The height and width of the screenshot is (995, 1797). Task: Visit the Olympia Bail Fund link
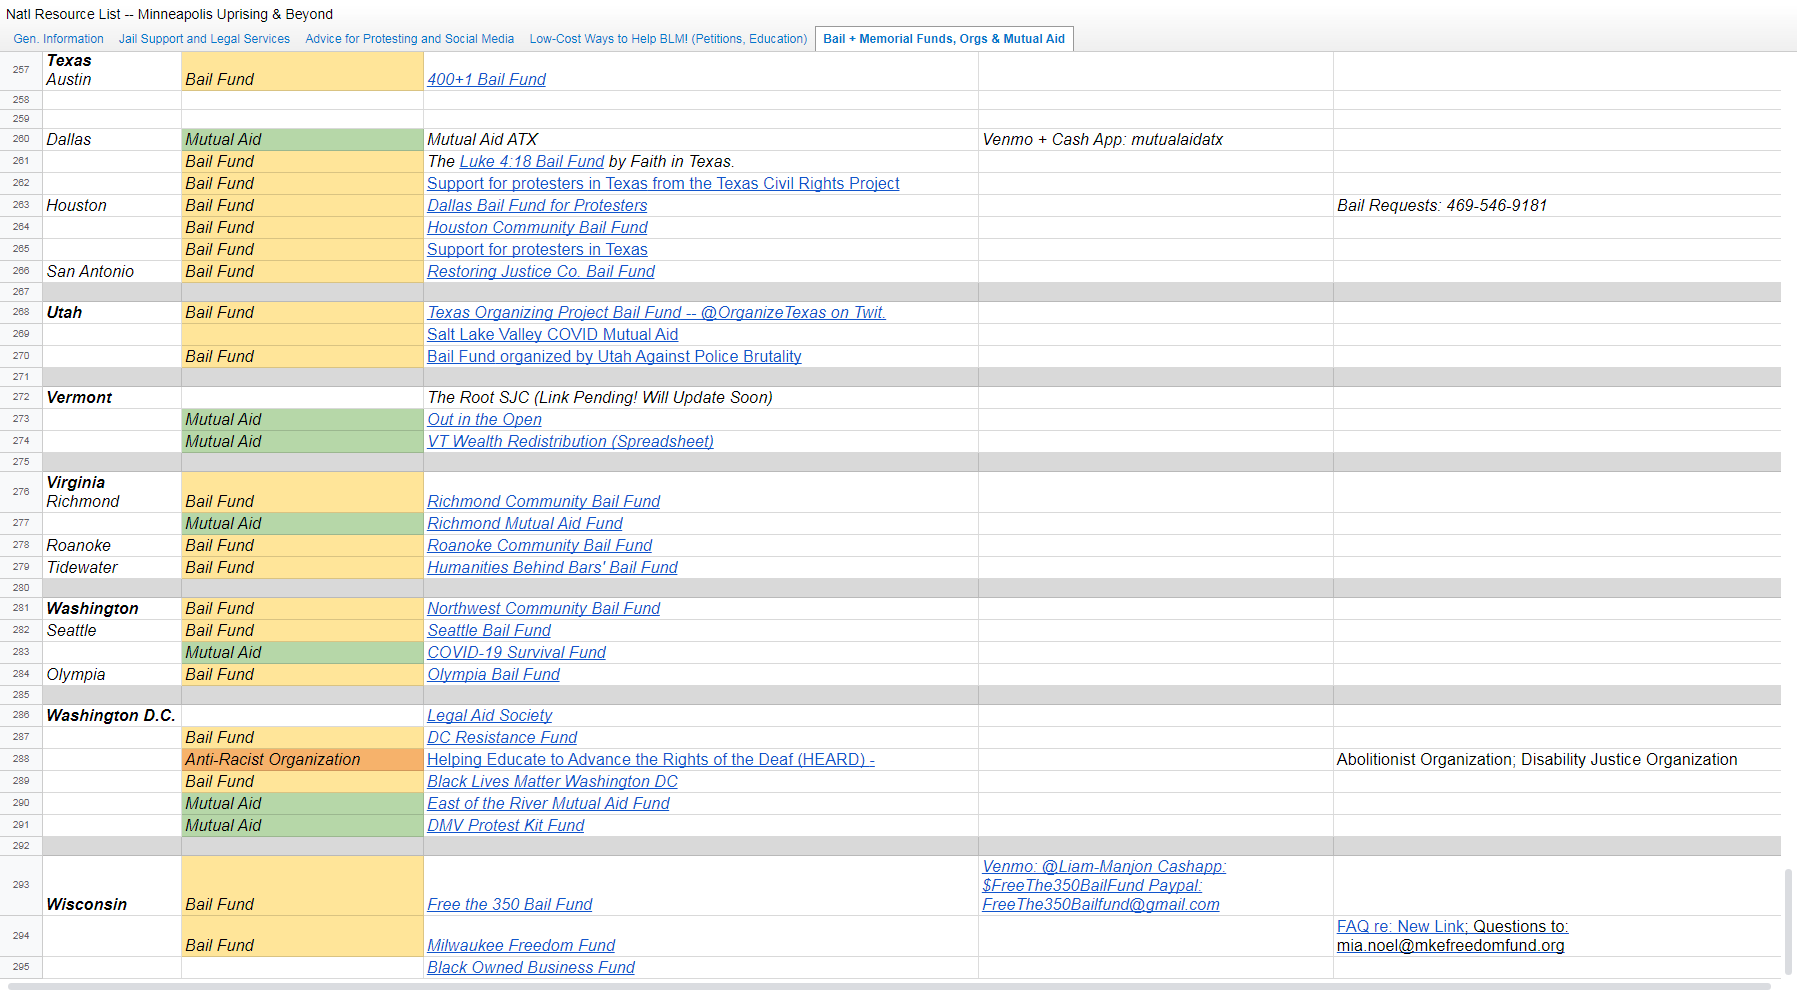coord(493,675)
